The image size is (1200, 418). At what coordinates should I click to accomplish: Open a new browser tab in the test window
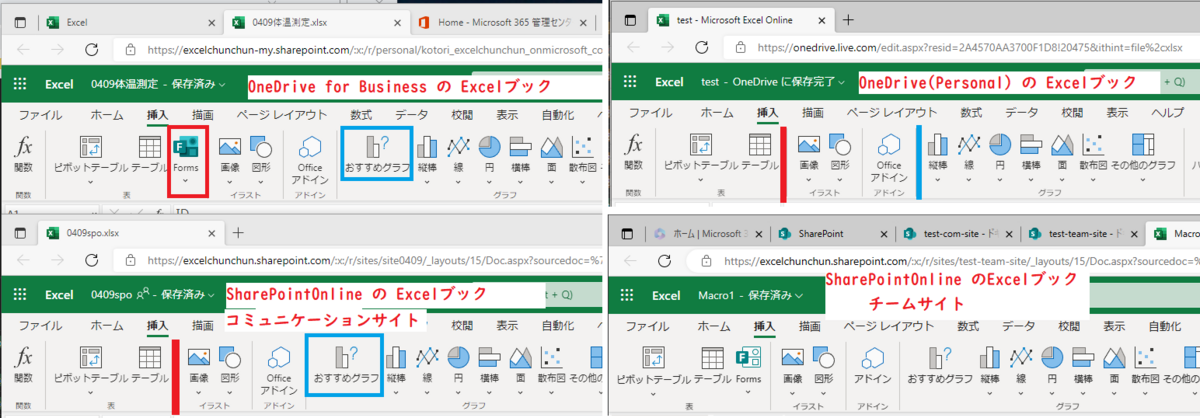point(848,19)
